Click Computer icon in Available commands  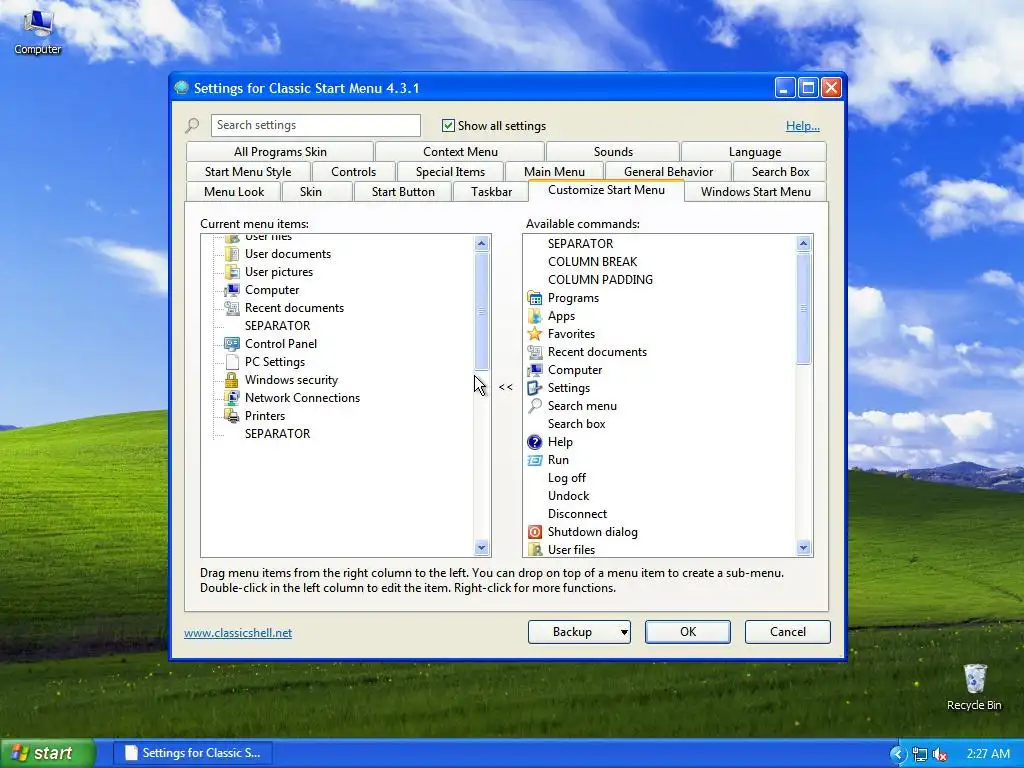pos(535,370)
